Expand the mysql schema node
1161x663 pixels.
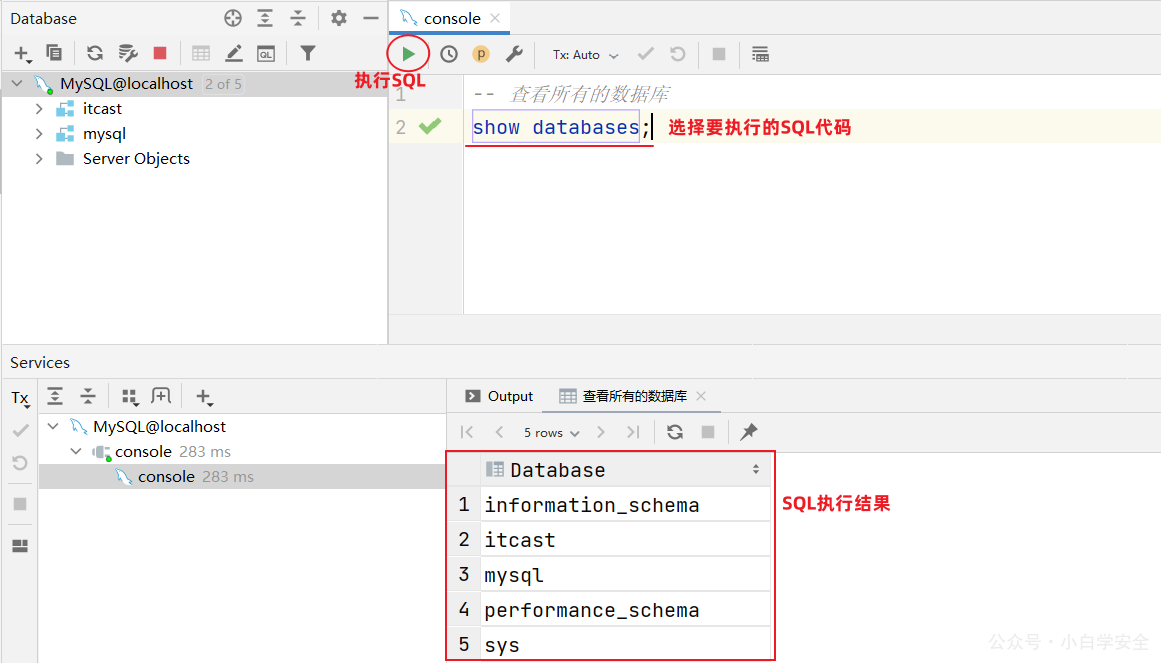tap(39, 134)
